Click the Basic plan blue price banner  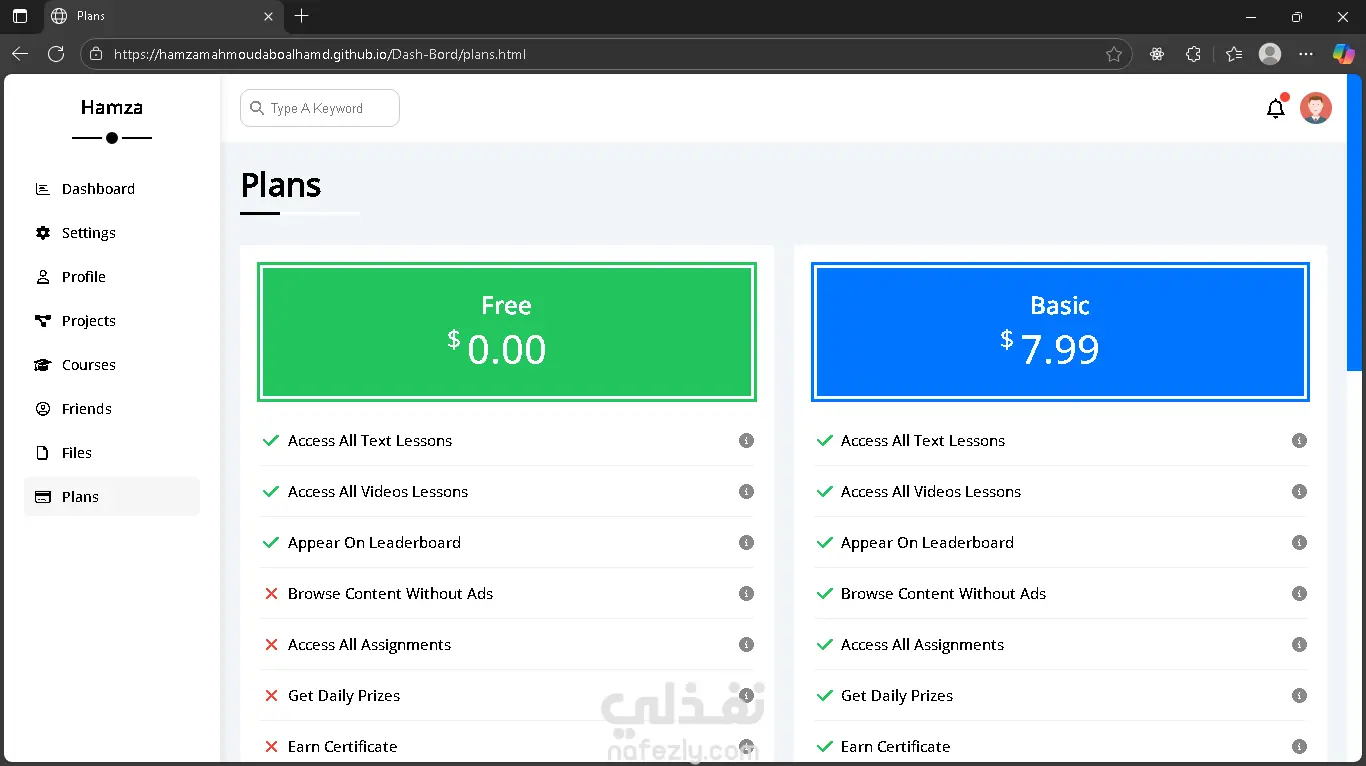coord(1060,332)
